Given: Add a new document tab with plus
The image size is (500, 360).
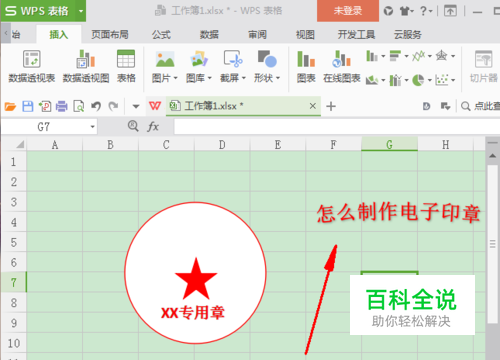Looking at the screenshot, I should (331, 107).
